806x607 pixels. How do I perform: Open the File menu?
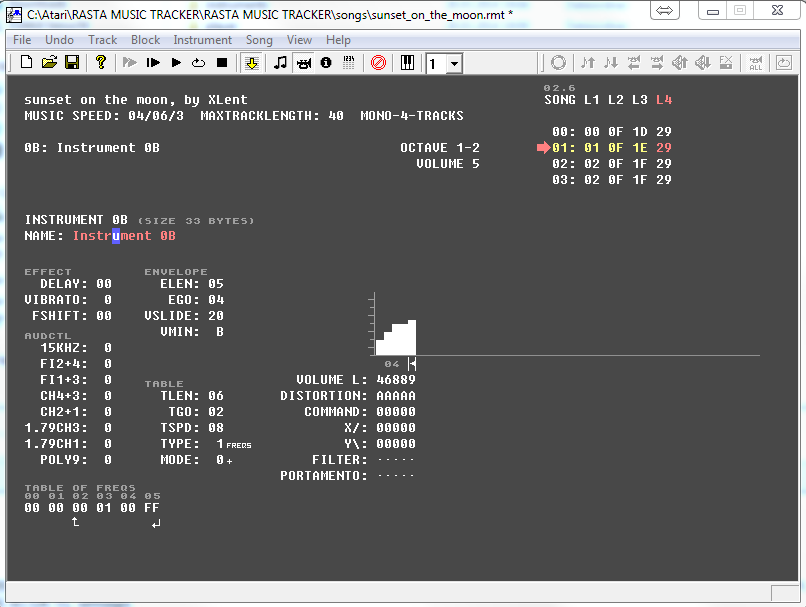22,40
